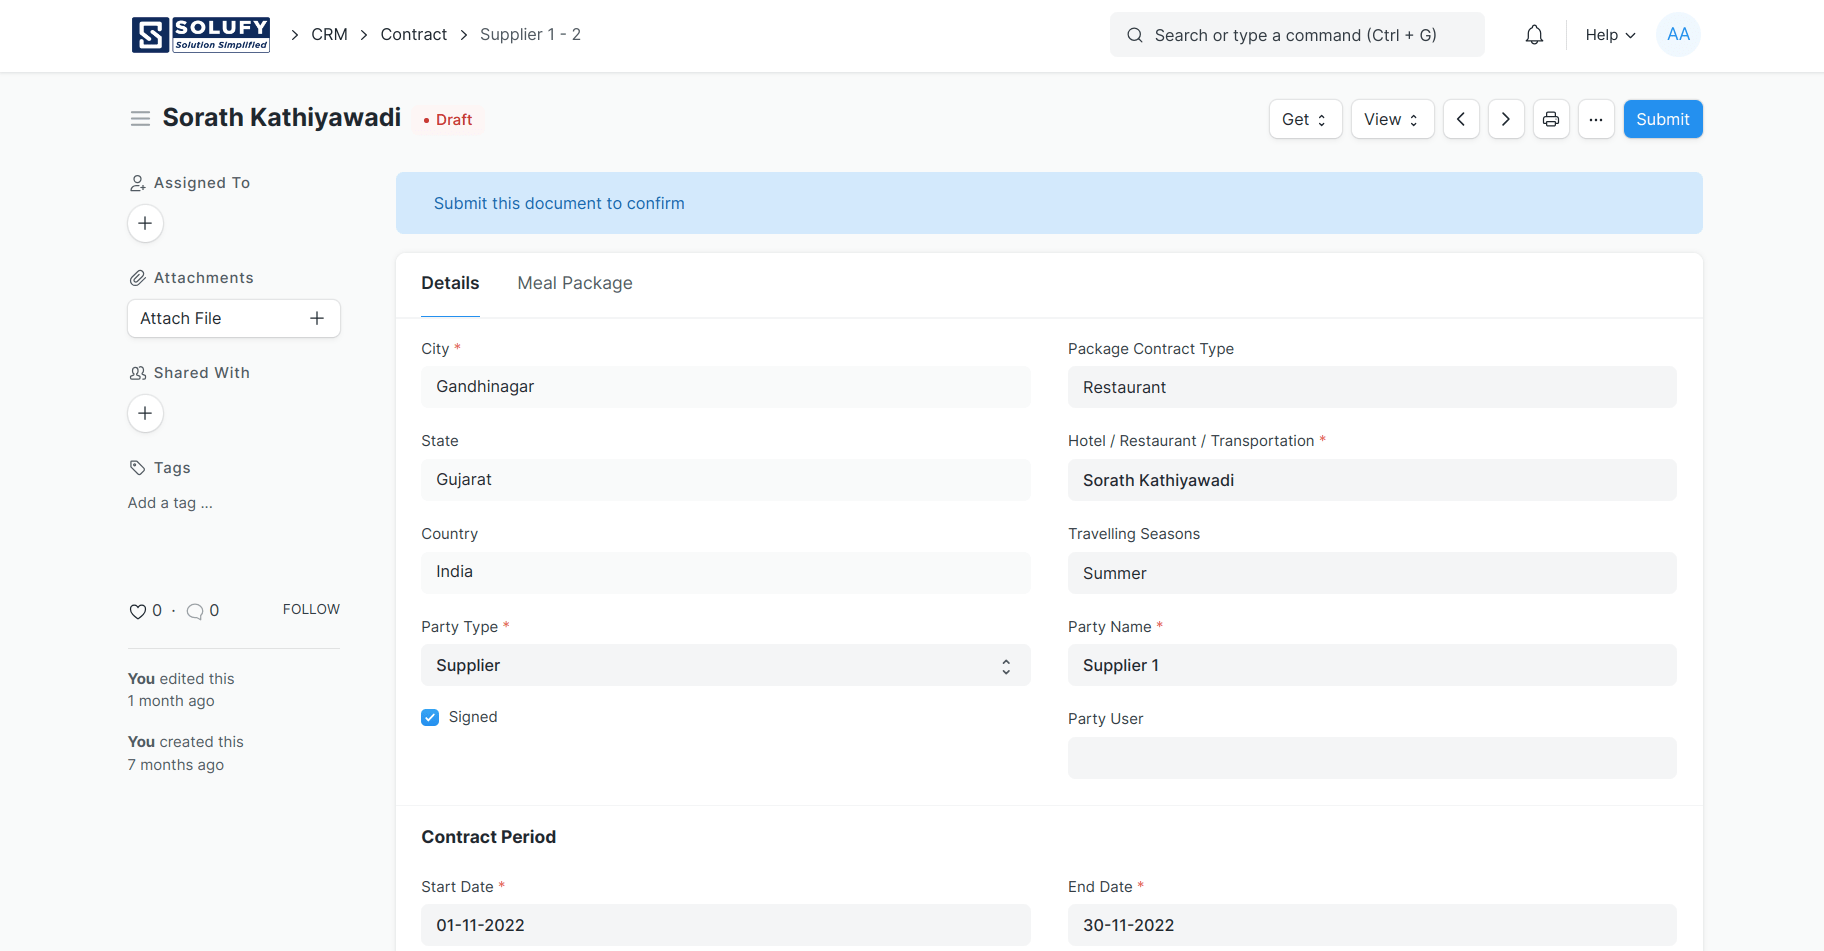Click the search magnifier icon
This screenshot has height=951, width=1824.
pos(1134,35)
